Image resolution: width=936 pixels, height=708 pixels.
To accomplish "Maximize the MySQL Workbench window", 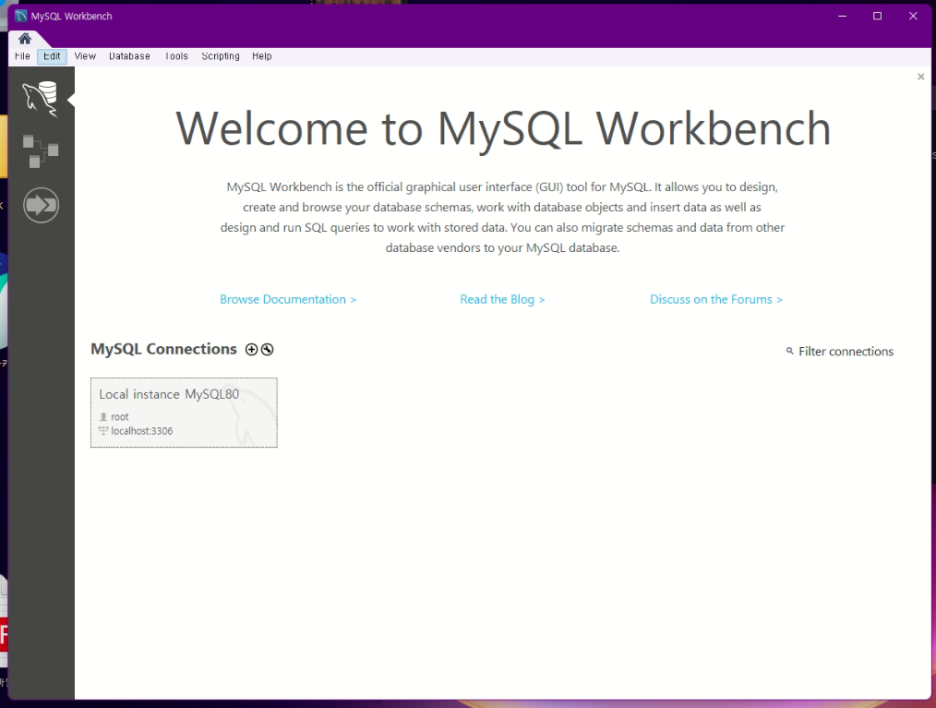I will coord(878,16).
